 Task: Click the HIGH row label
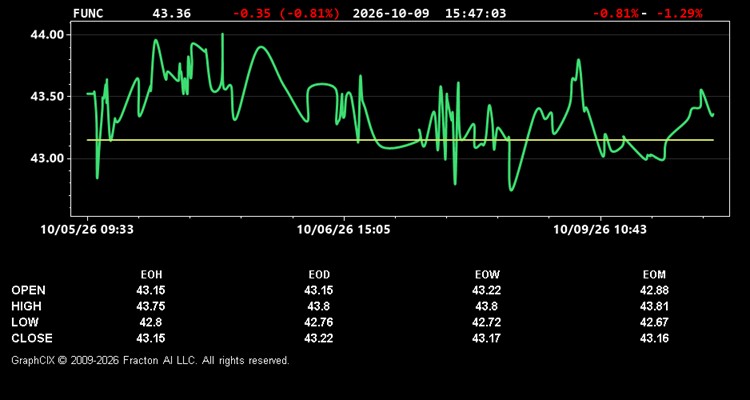[x=26, y=306]
